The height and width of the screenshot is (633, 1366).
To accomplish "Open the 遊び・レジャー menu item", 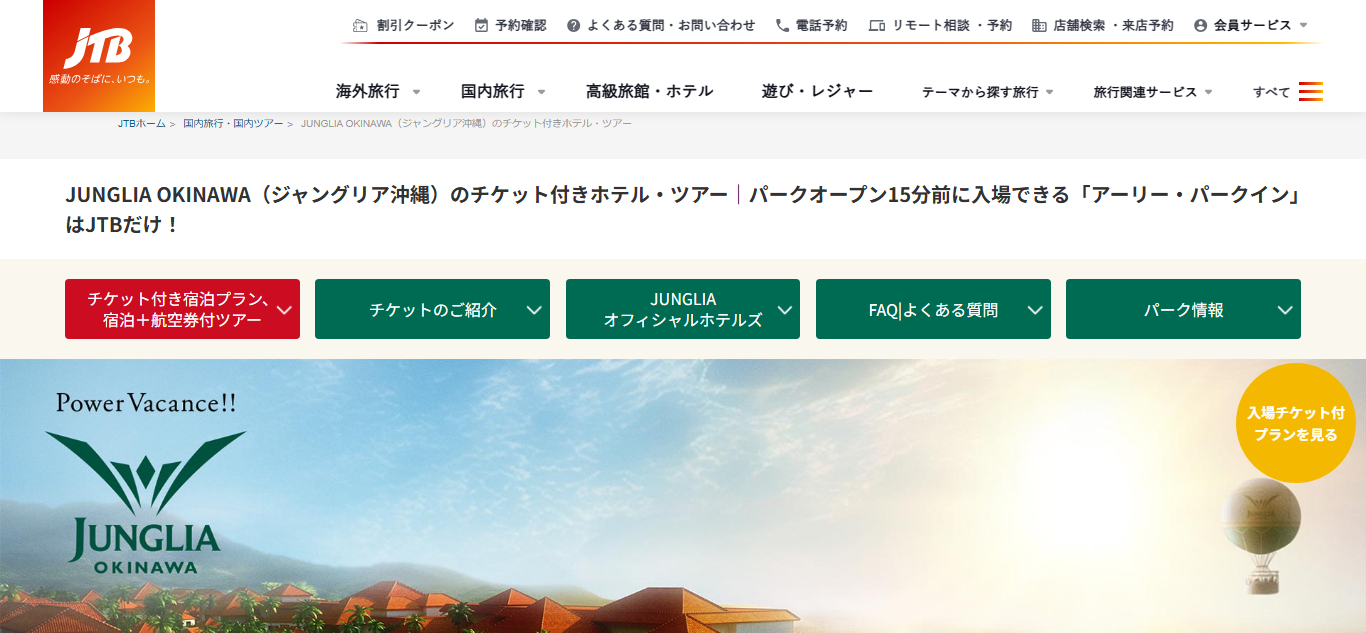I will (x=817, y=91).
